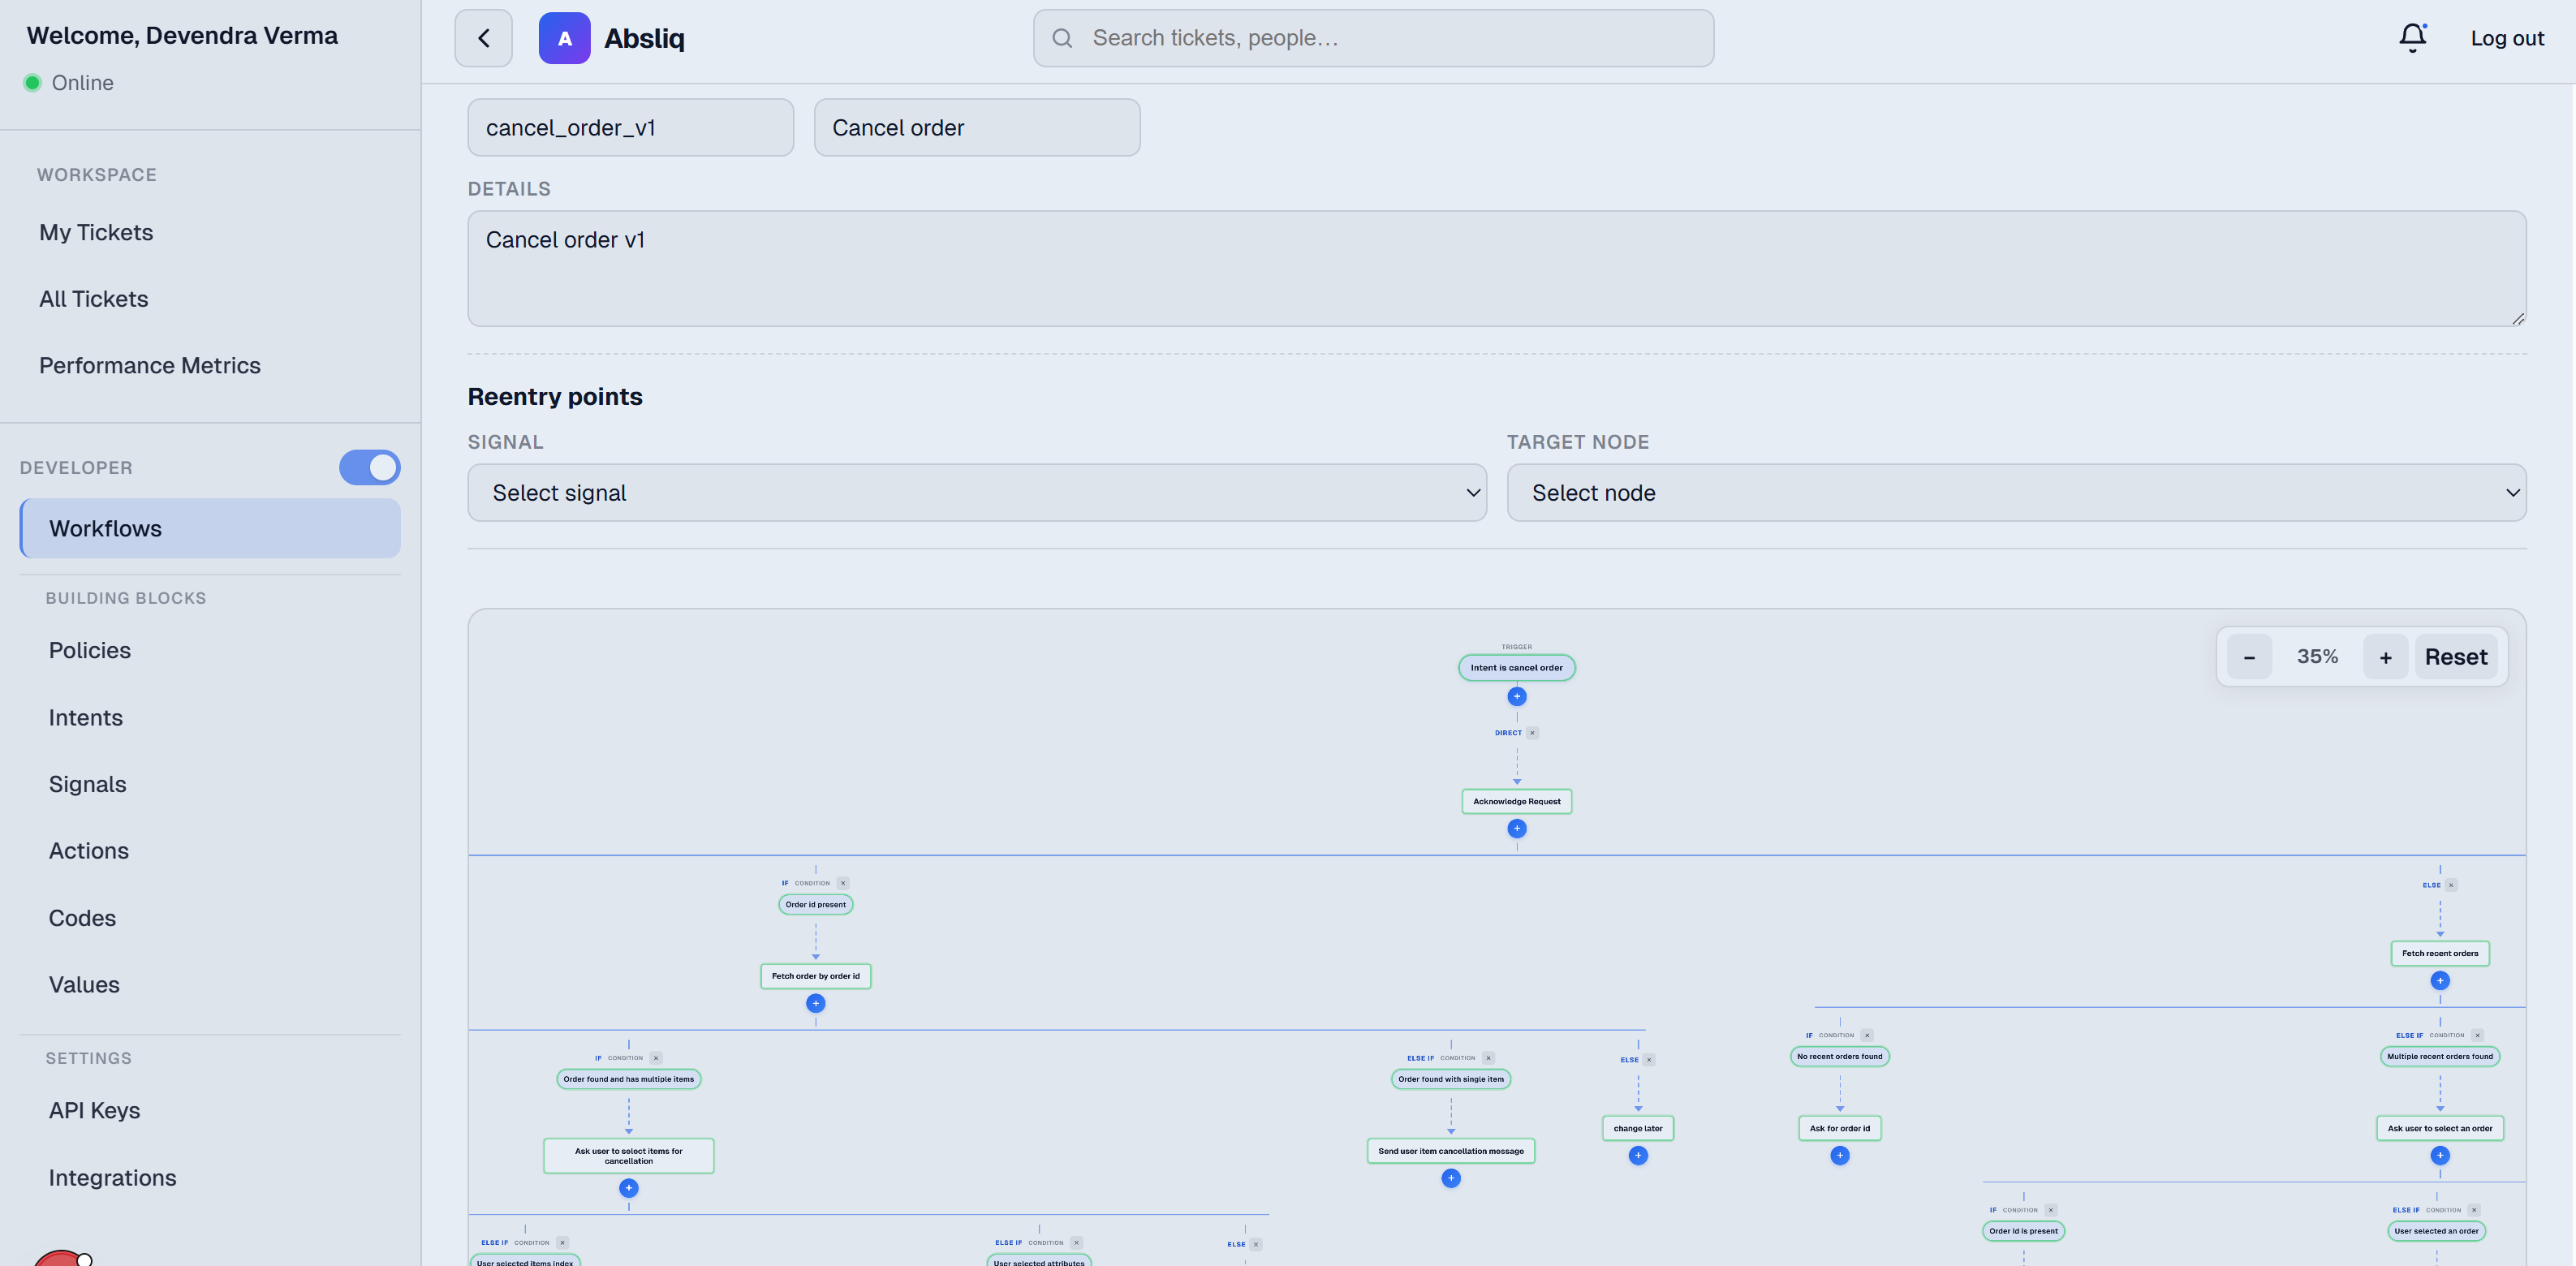The height and width of the screenshot is (1266, 2576).
Task: Add node below Send user item cancellation message
Action: click(x=1450, y=1178)
